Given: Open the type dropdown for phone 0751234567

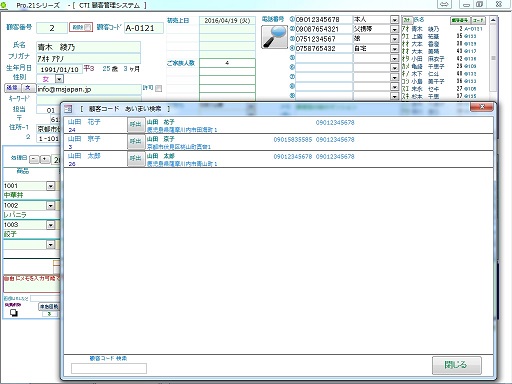Looking at the screenshot, I should [x=394, y=39].
